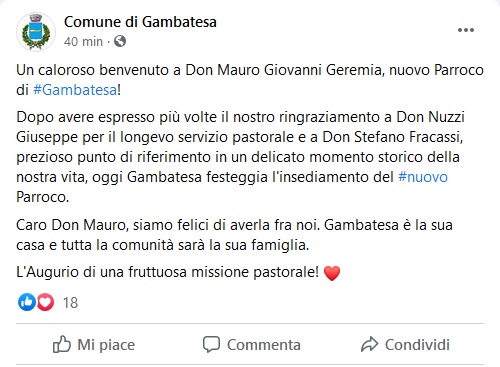
Task: Click the red heart emoji in text
Action: click(332, 273)
